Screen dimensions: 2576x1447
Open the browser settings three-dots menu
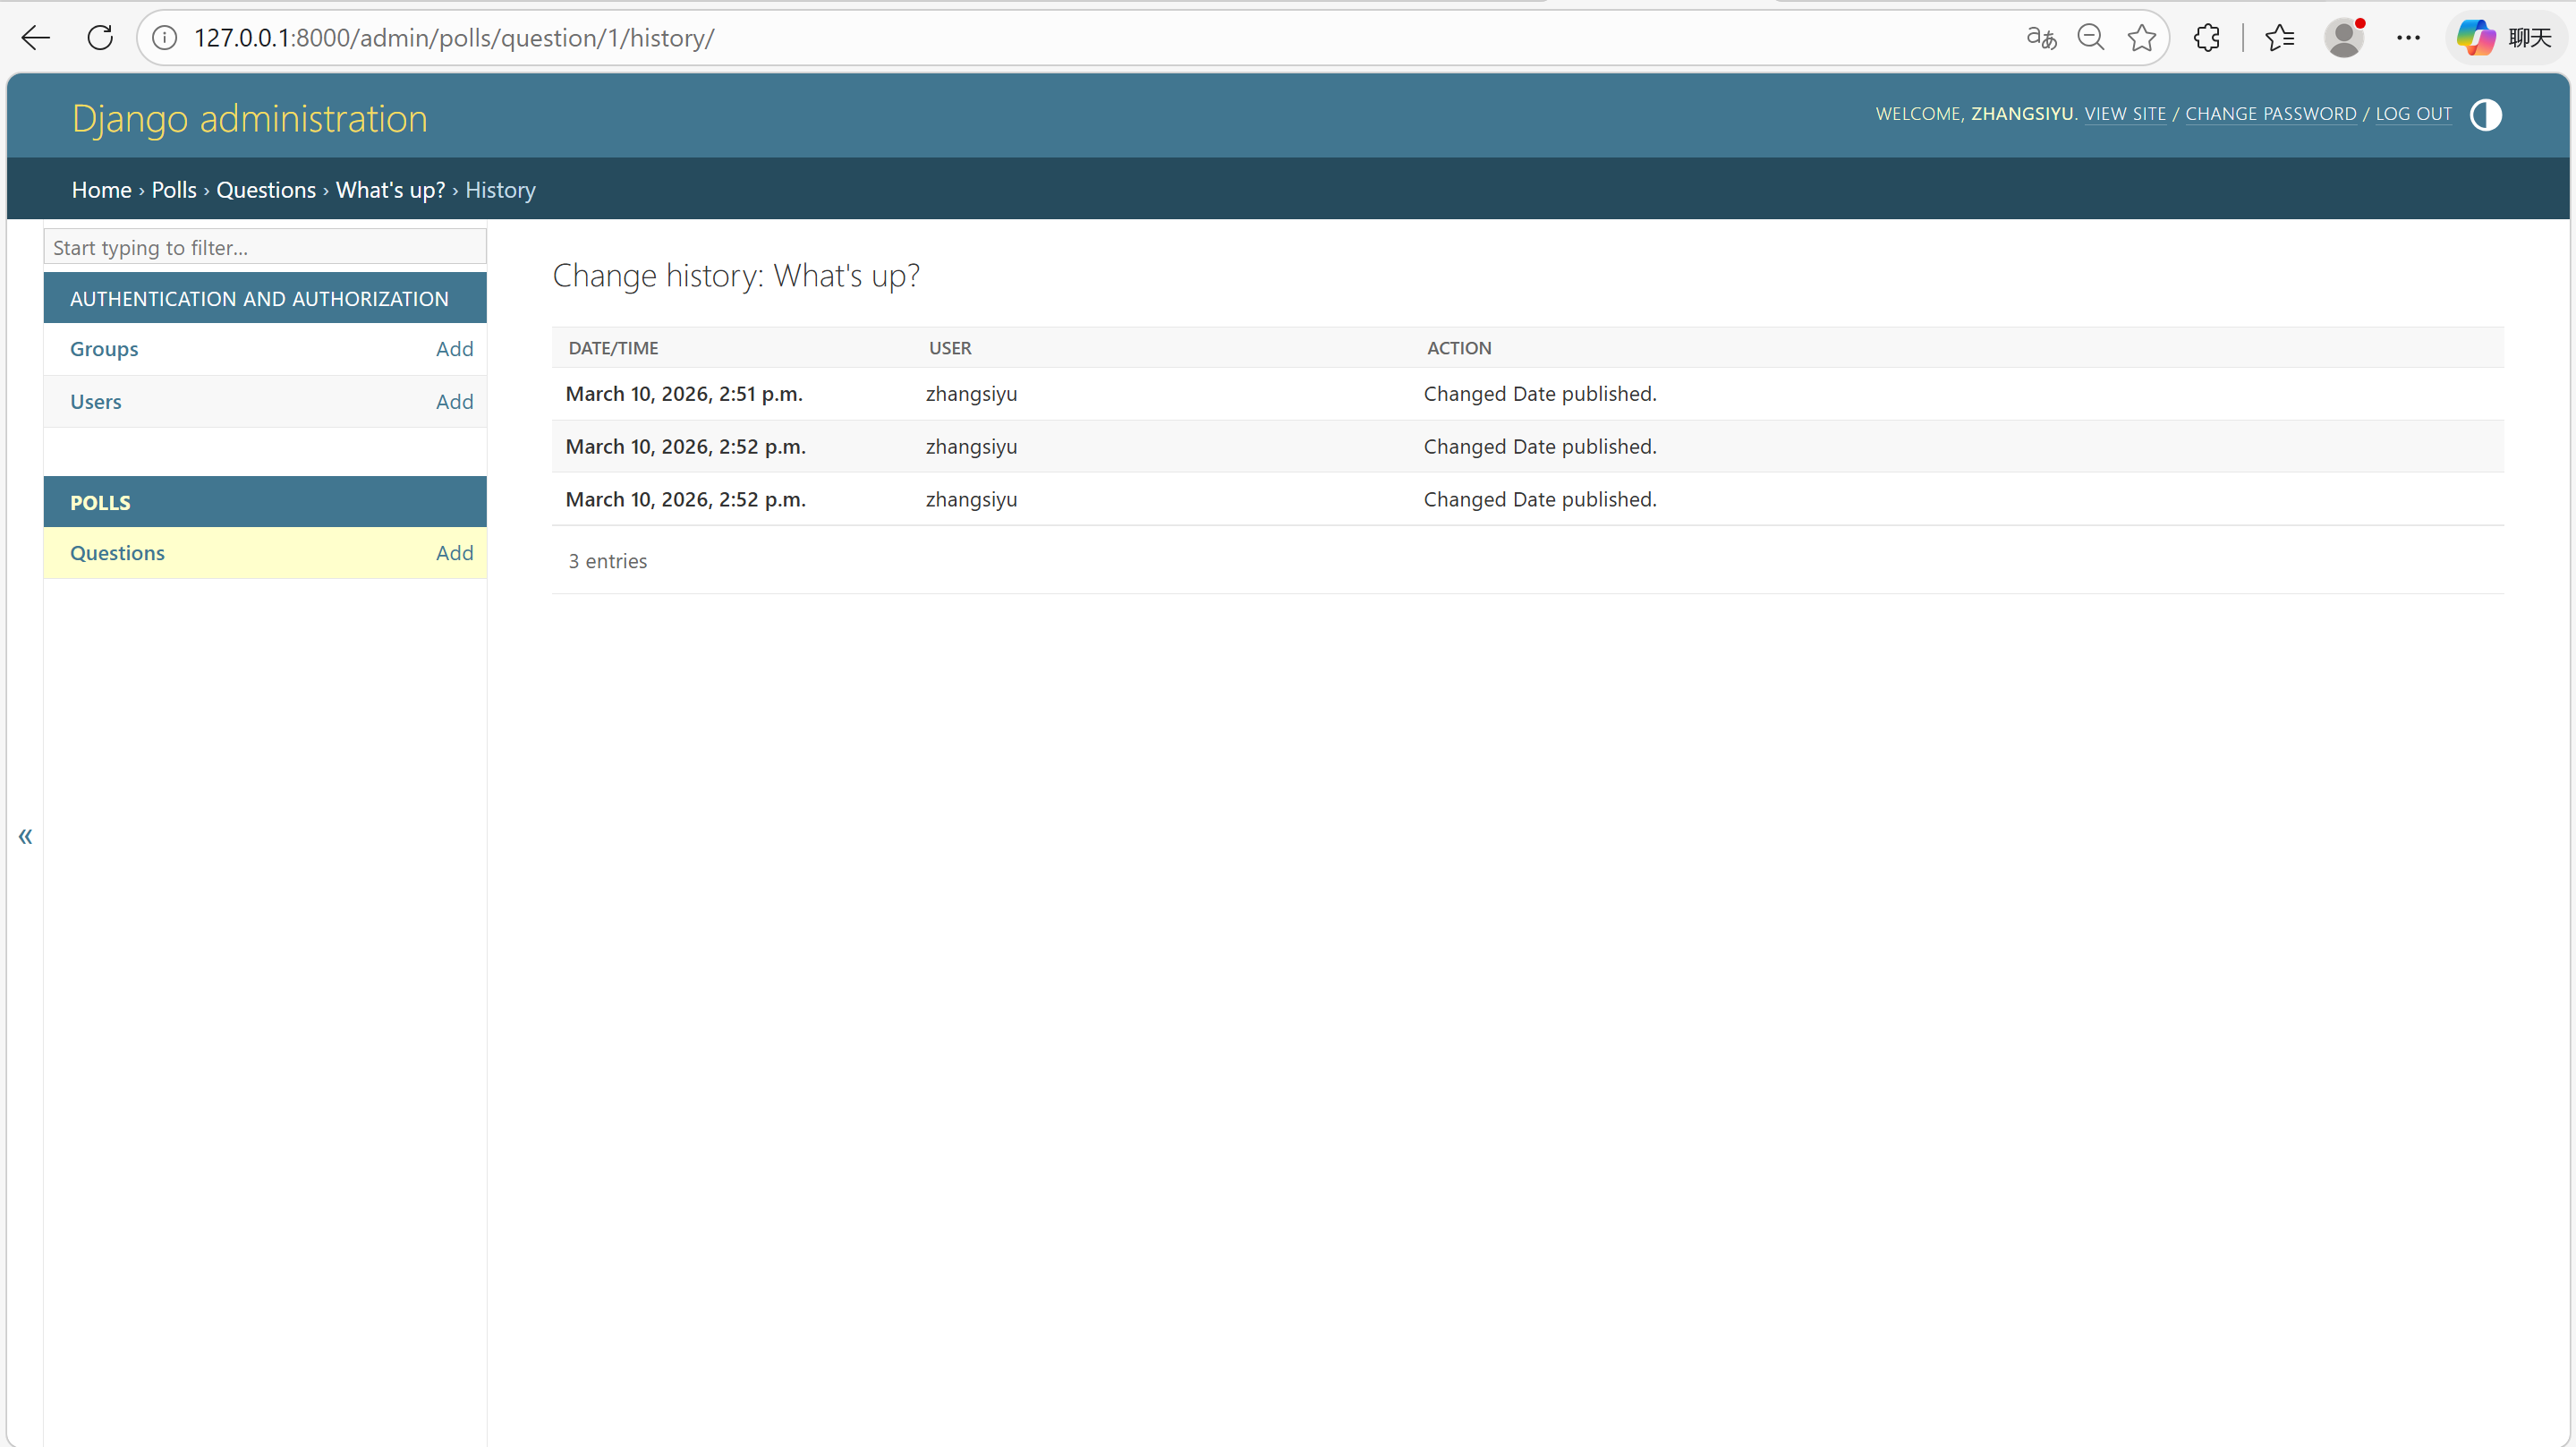pos(2408,38)
